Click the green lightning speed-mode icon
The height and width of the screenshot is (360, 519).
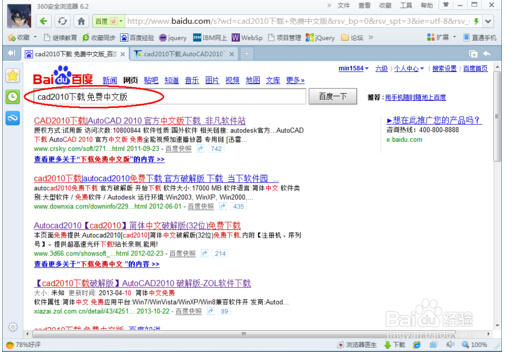pyautogui.click(x=476, y=21)
